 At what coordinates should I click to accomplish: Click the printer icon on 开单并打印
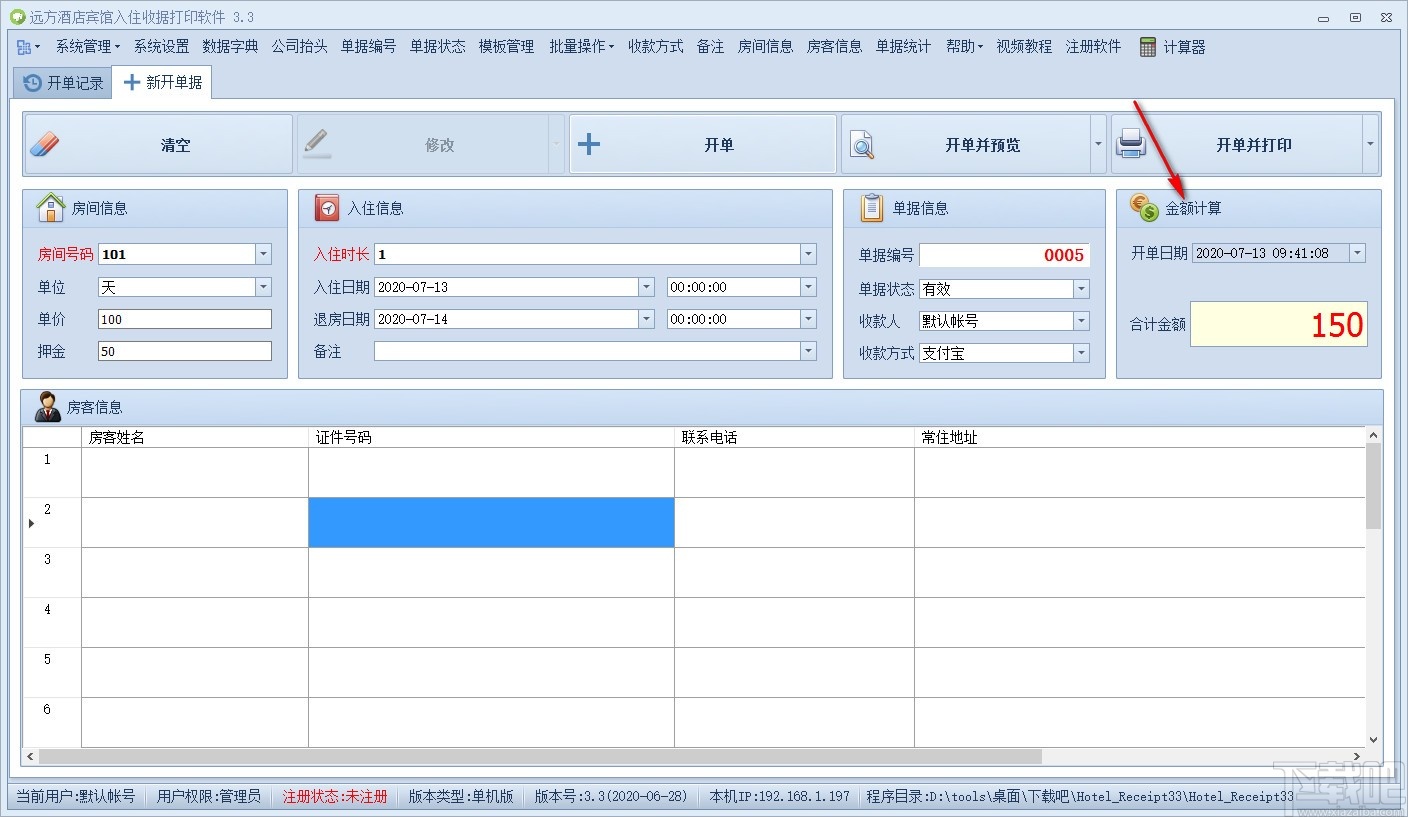click(1131, 145)
